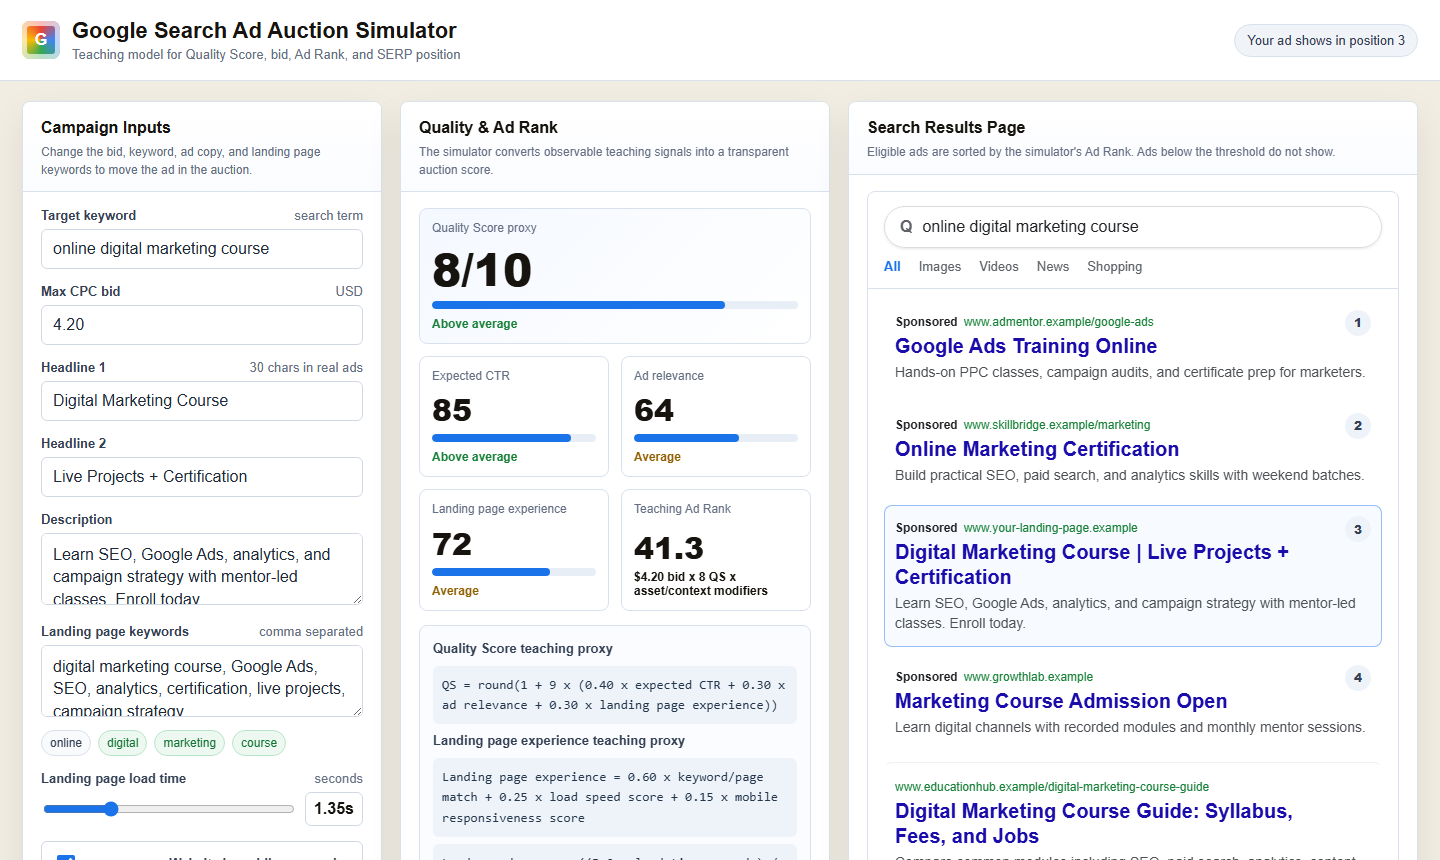Click the 'marketing' keyword chip
Viewport: 1440px width, 860px height.
(x=190, y=743)
